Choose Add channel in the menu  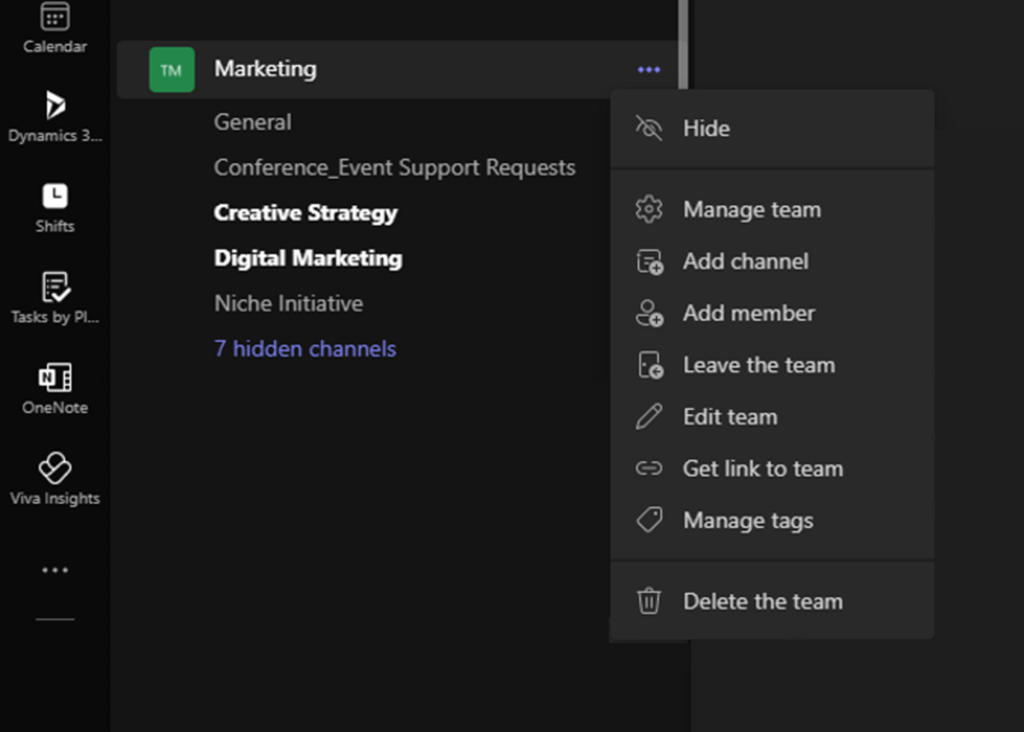pyautogui.click(x=745, y=262)
